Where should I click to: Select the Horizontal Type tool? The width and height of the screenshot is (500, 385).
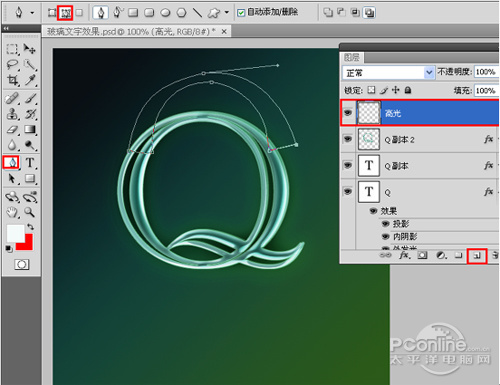click(30, 163)
